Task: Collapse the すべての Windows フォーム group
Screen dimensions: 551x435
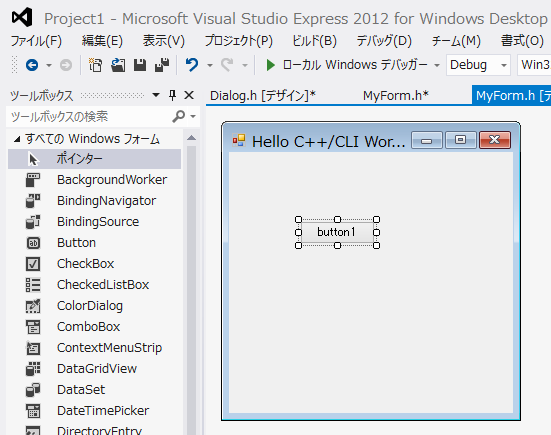Action: (17, 139)
